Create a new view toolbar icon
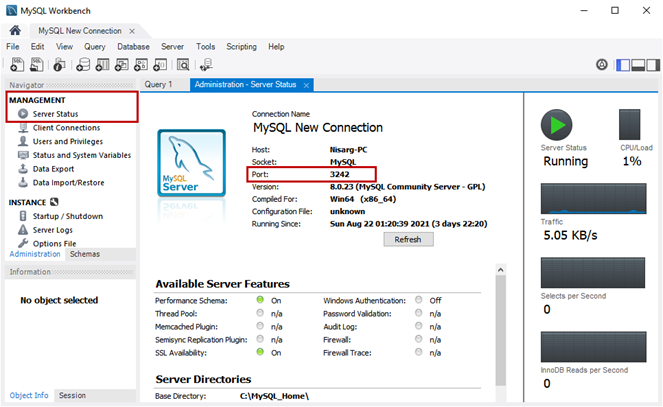 tap(122, 64)
